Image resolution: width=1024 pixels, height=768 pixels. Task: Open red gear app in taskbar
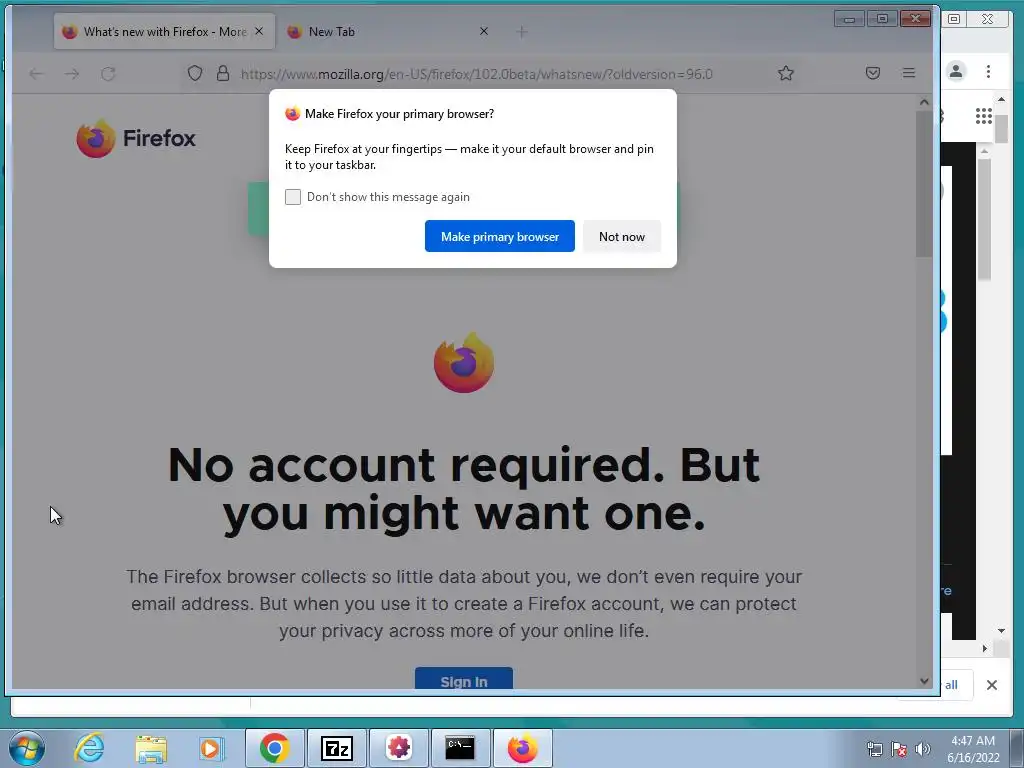click(398, 748)
